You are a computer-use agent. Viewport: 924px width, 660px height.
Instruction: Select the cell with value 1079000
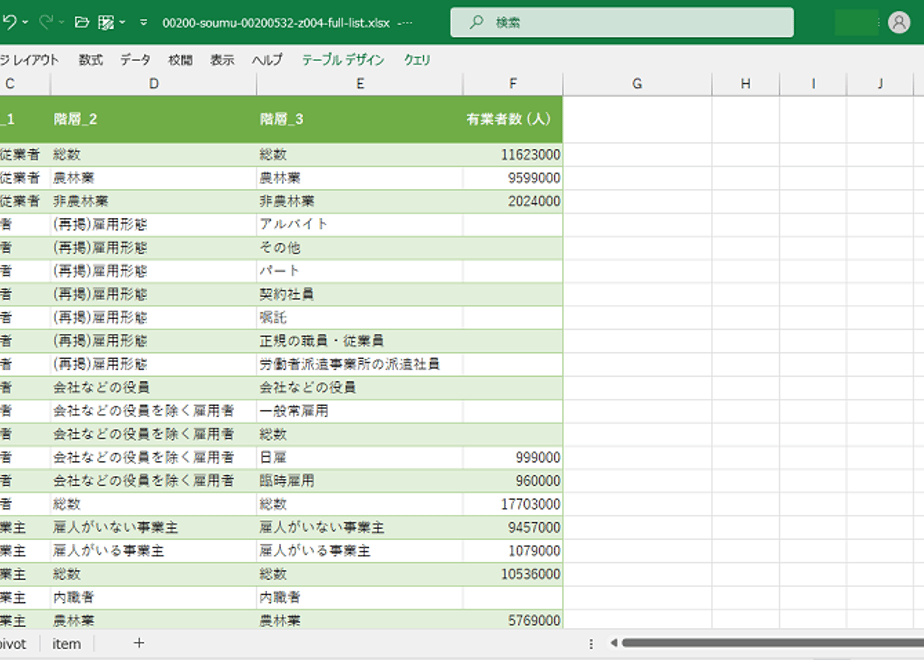click(513, 550)
